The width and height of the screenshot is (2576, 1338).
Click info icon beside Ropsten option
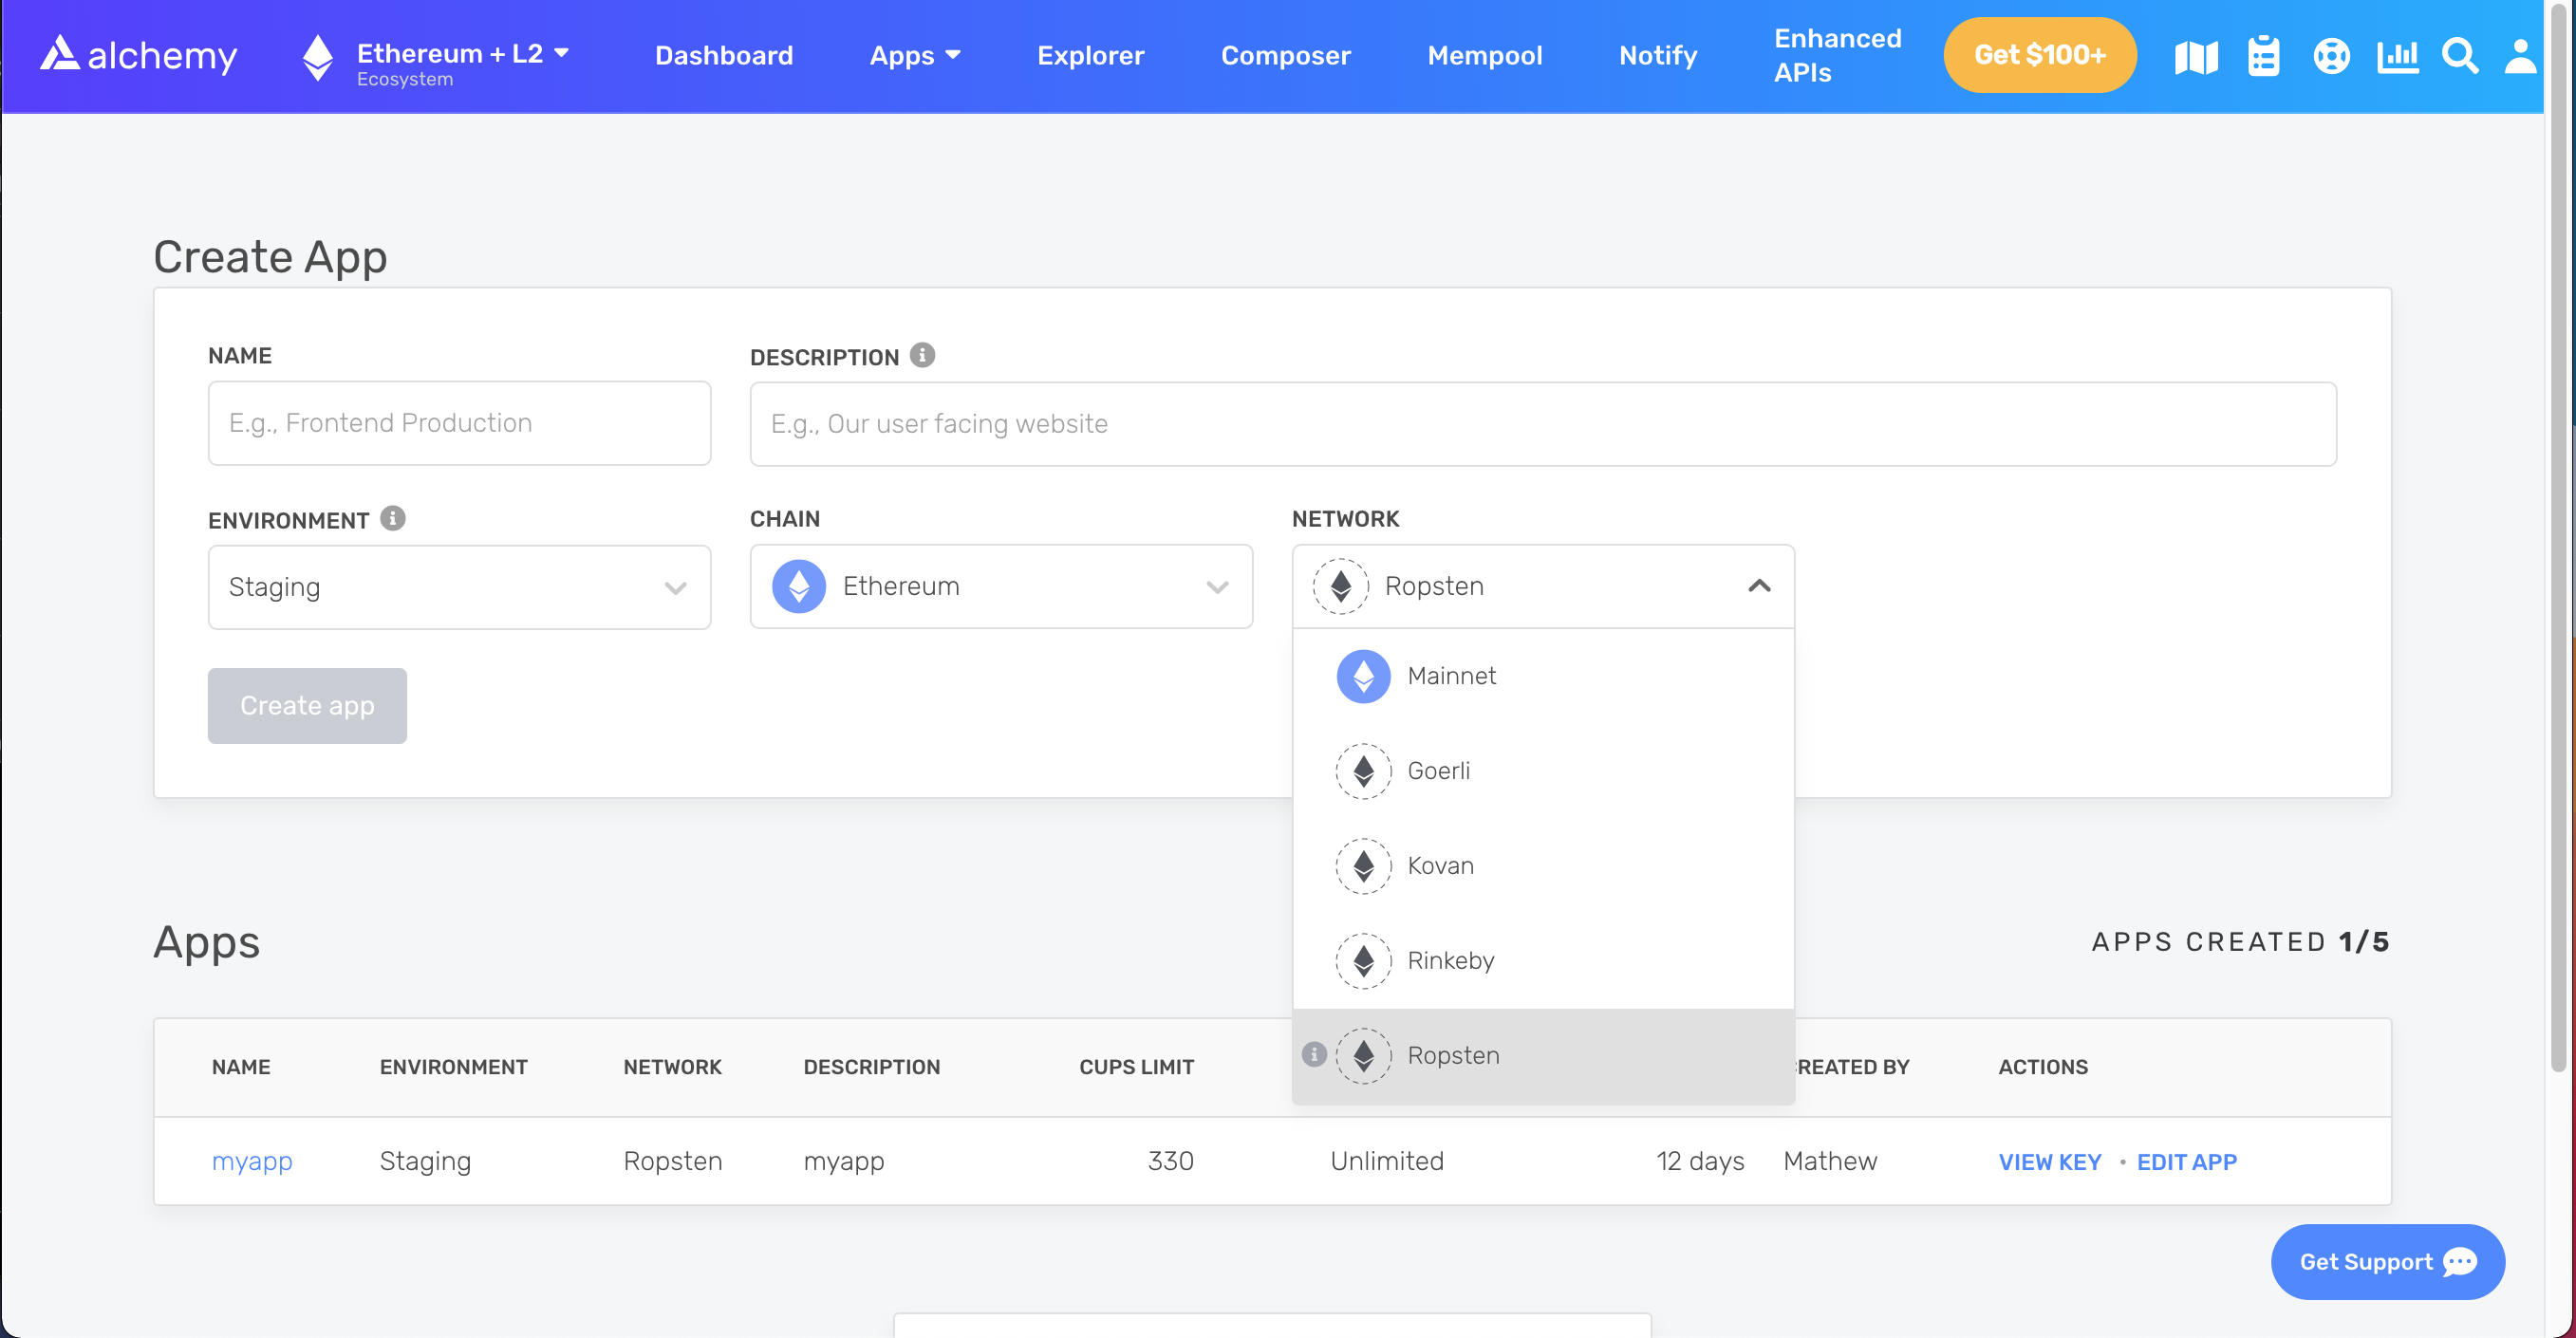pyautogui.click(x=1314, y=1054)
